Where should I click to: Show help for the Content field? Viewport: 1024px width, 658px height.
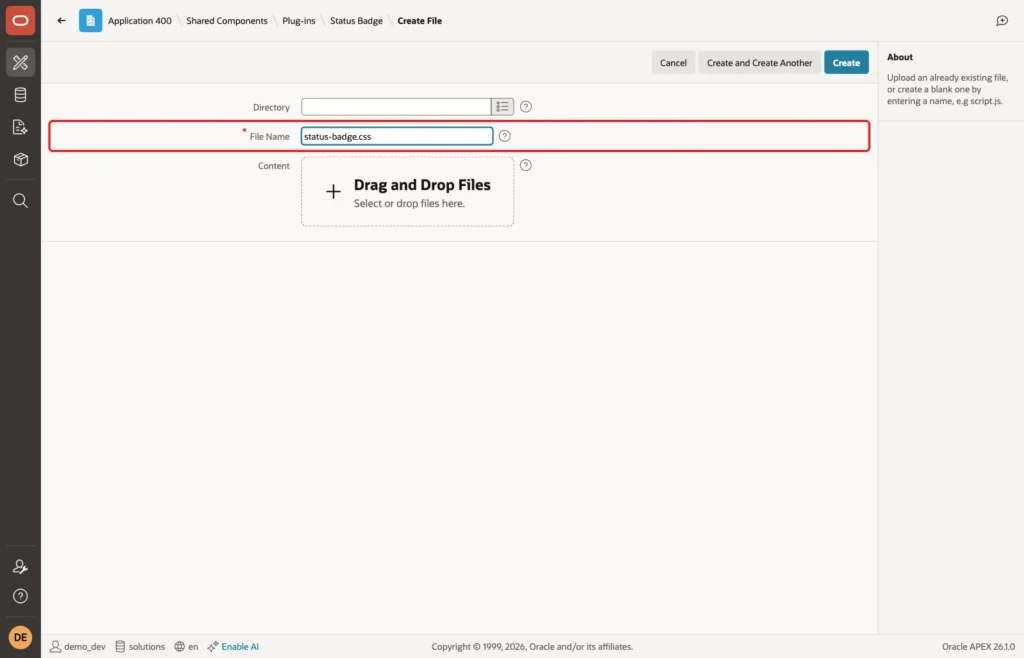[526, 165]
